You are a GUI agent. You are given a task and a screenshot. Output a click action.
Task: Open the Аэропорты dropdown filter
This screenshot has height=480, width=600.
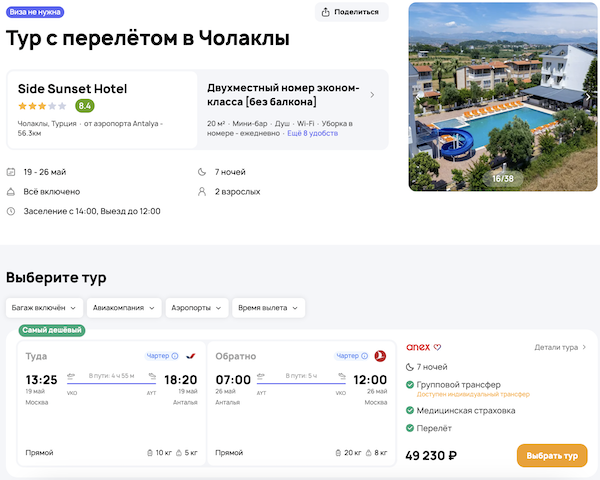coord(196,308)
